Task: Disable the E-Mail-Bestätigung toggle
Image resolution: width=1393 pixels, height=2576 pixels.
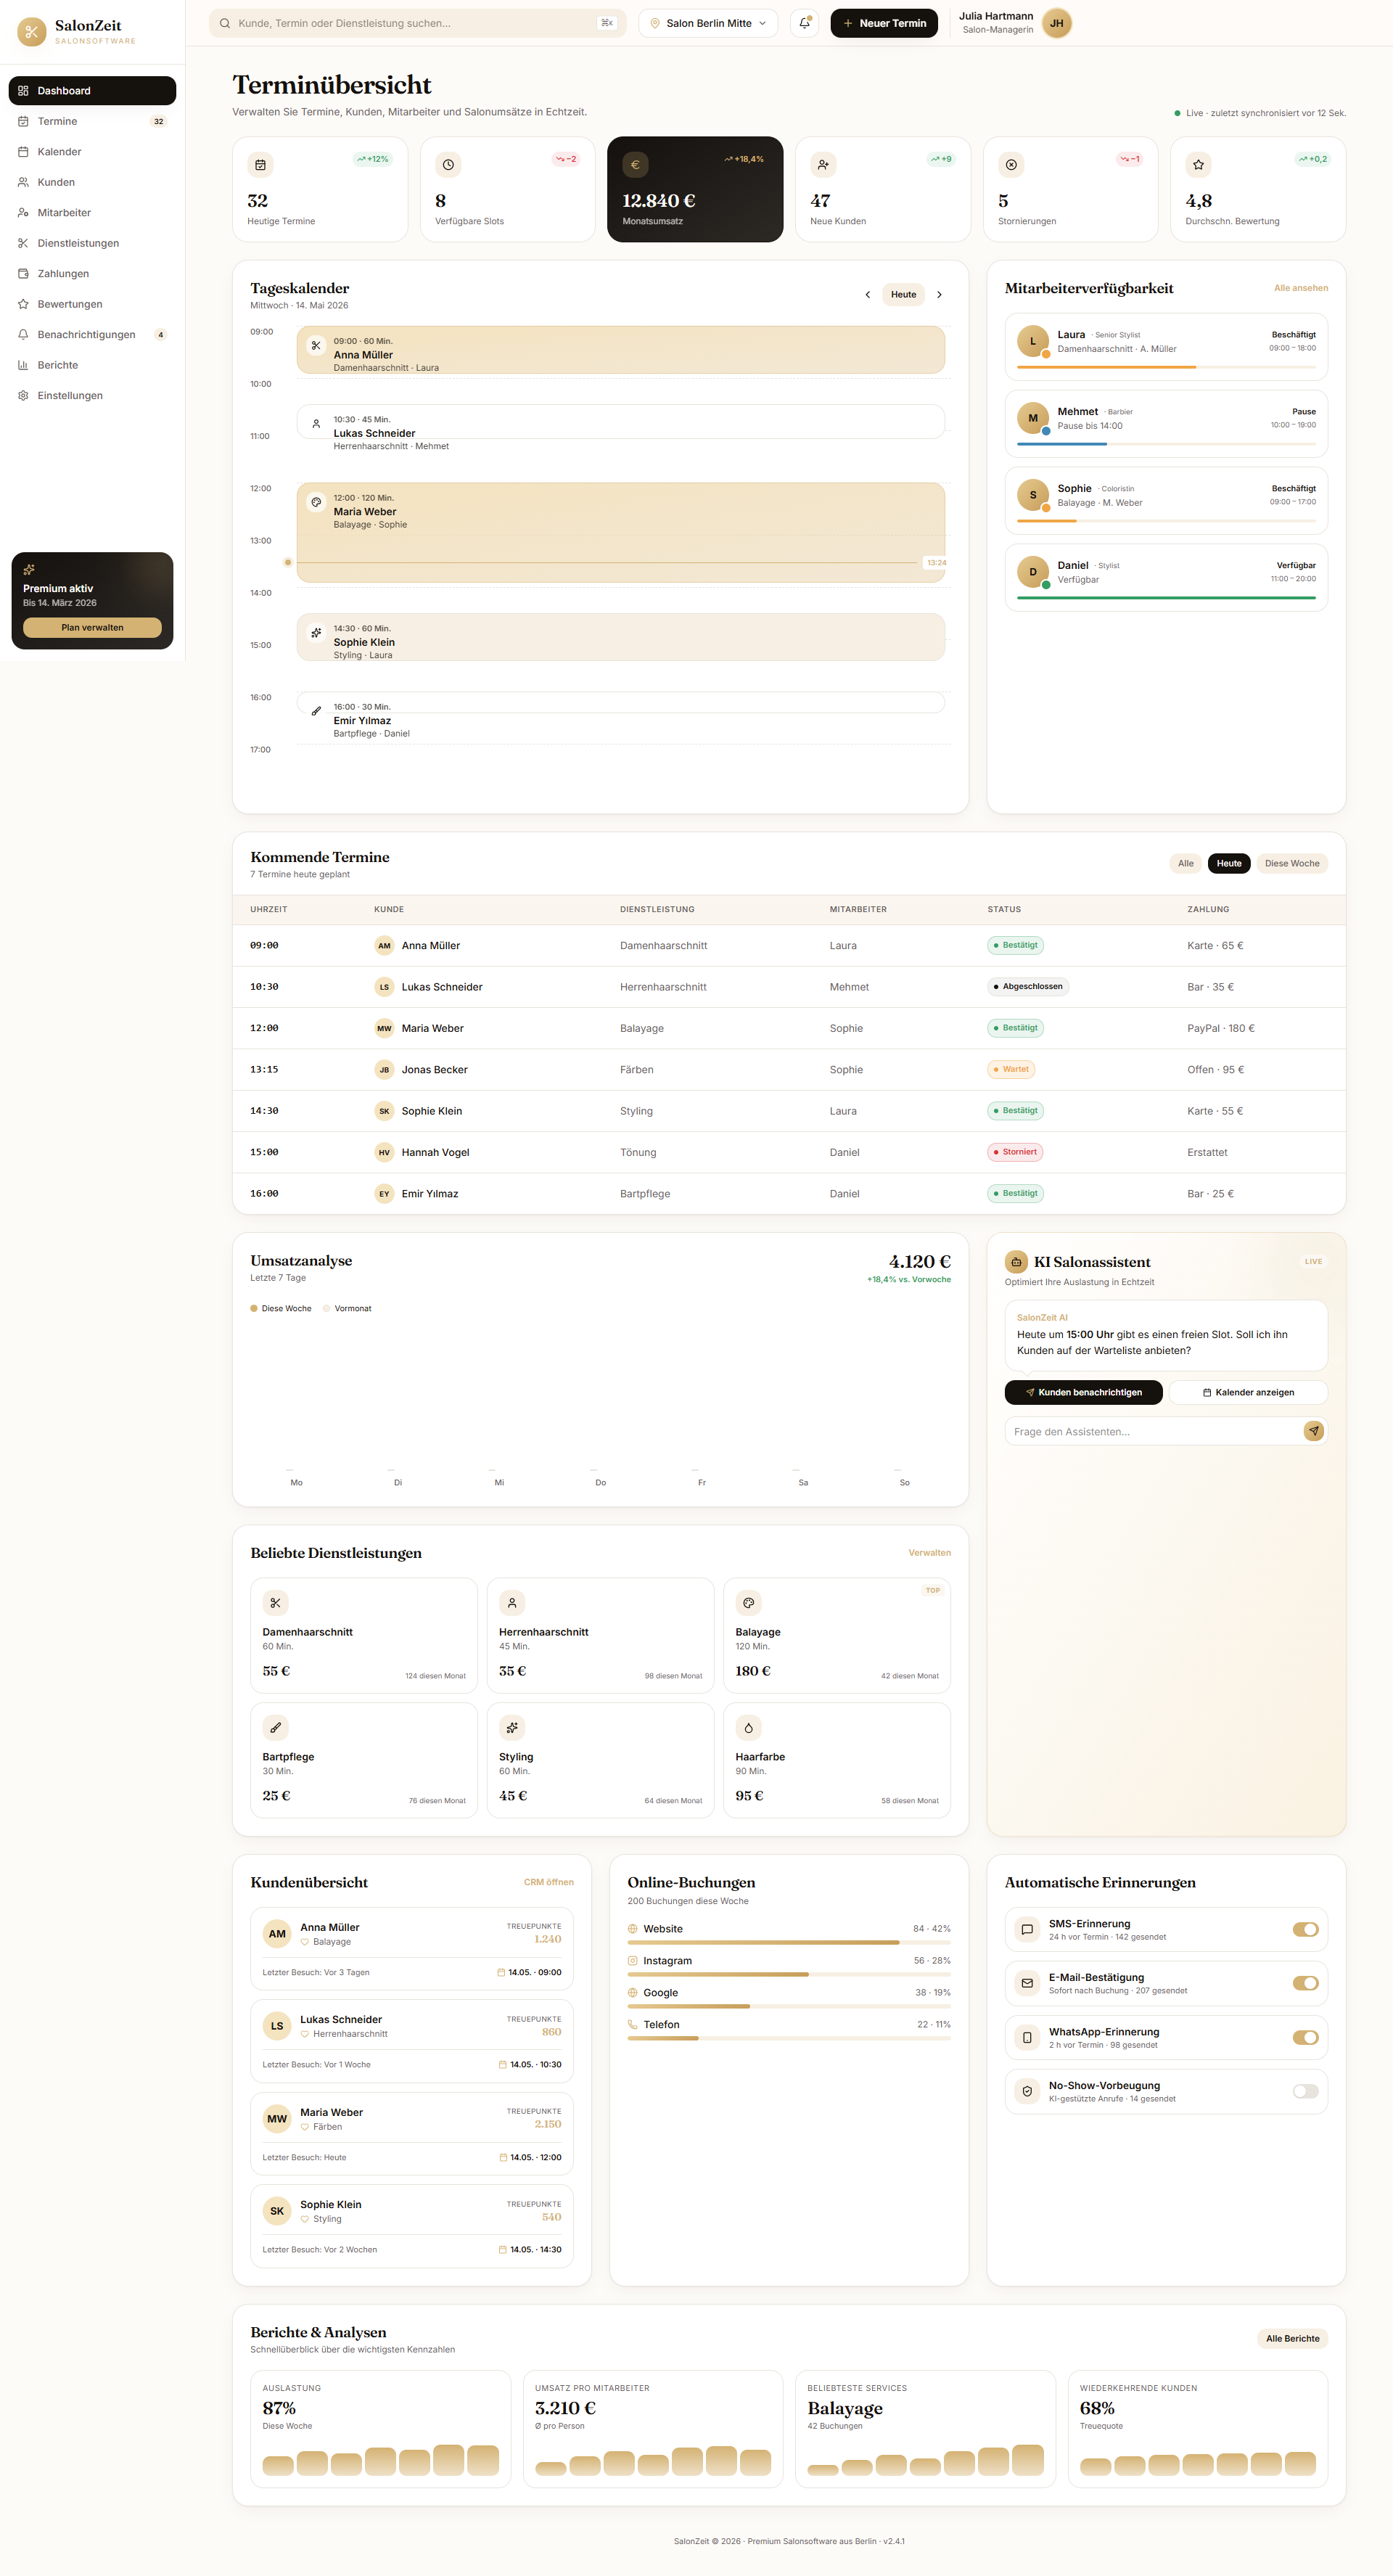Action: [1305, 1983]
